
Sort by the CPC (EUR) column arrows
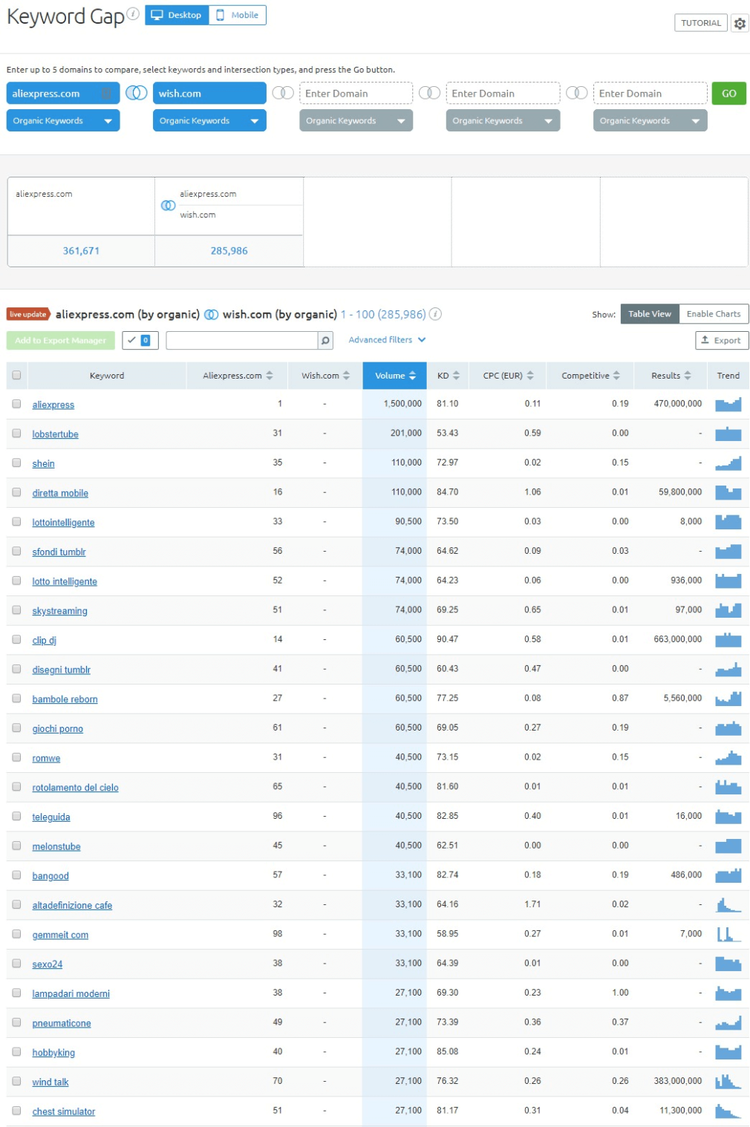coord(530,376)
